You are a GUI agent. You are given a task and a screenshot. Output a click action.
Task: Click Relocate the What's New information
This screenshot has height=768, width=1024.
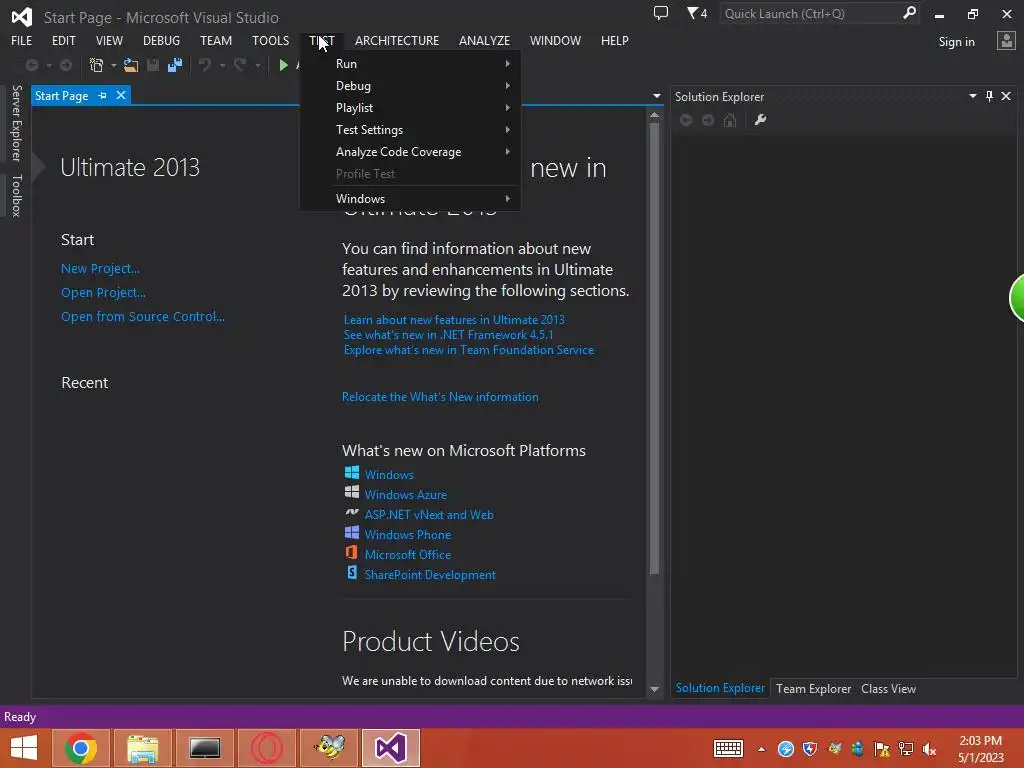pos(440,396)
